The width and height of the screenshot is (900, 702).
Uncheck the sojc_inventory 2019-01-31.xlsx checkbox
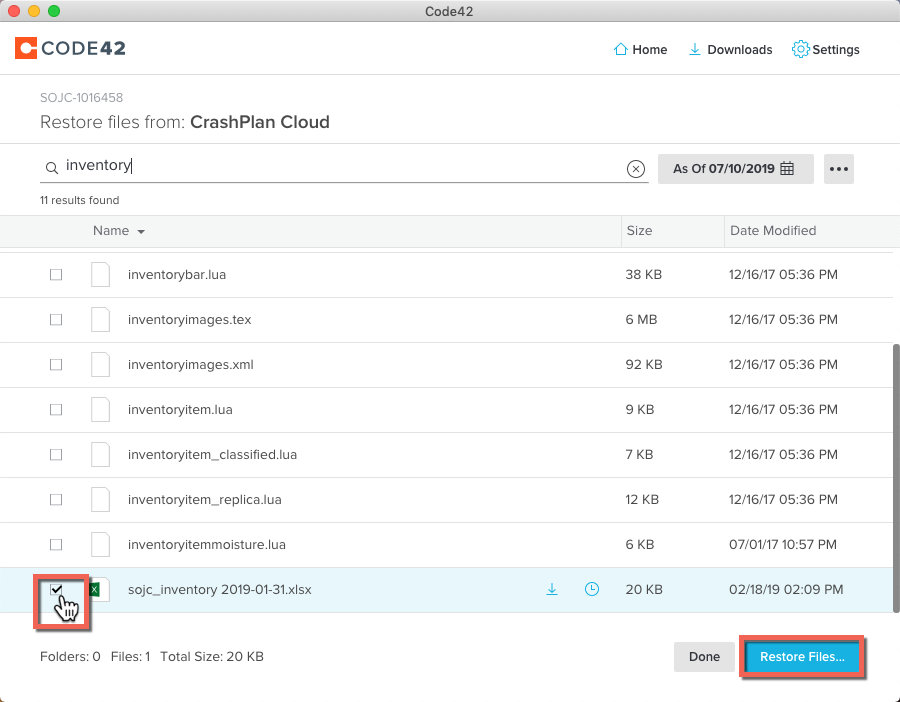pyautogui.click(x=56, y=589)
